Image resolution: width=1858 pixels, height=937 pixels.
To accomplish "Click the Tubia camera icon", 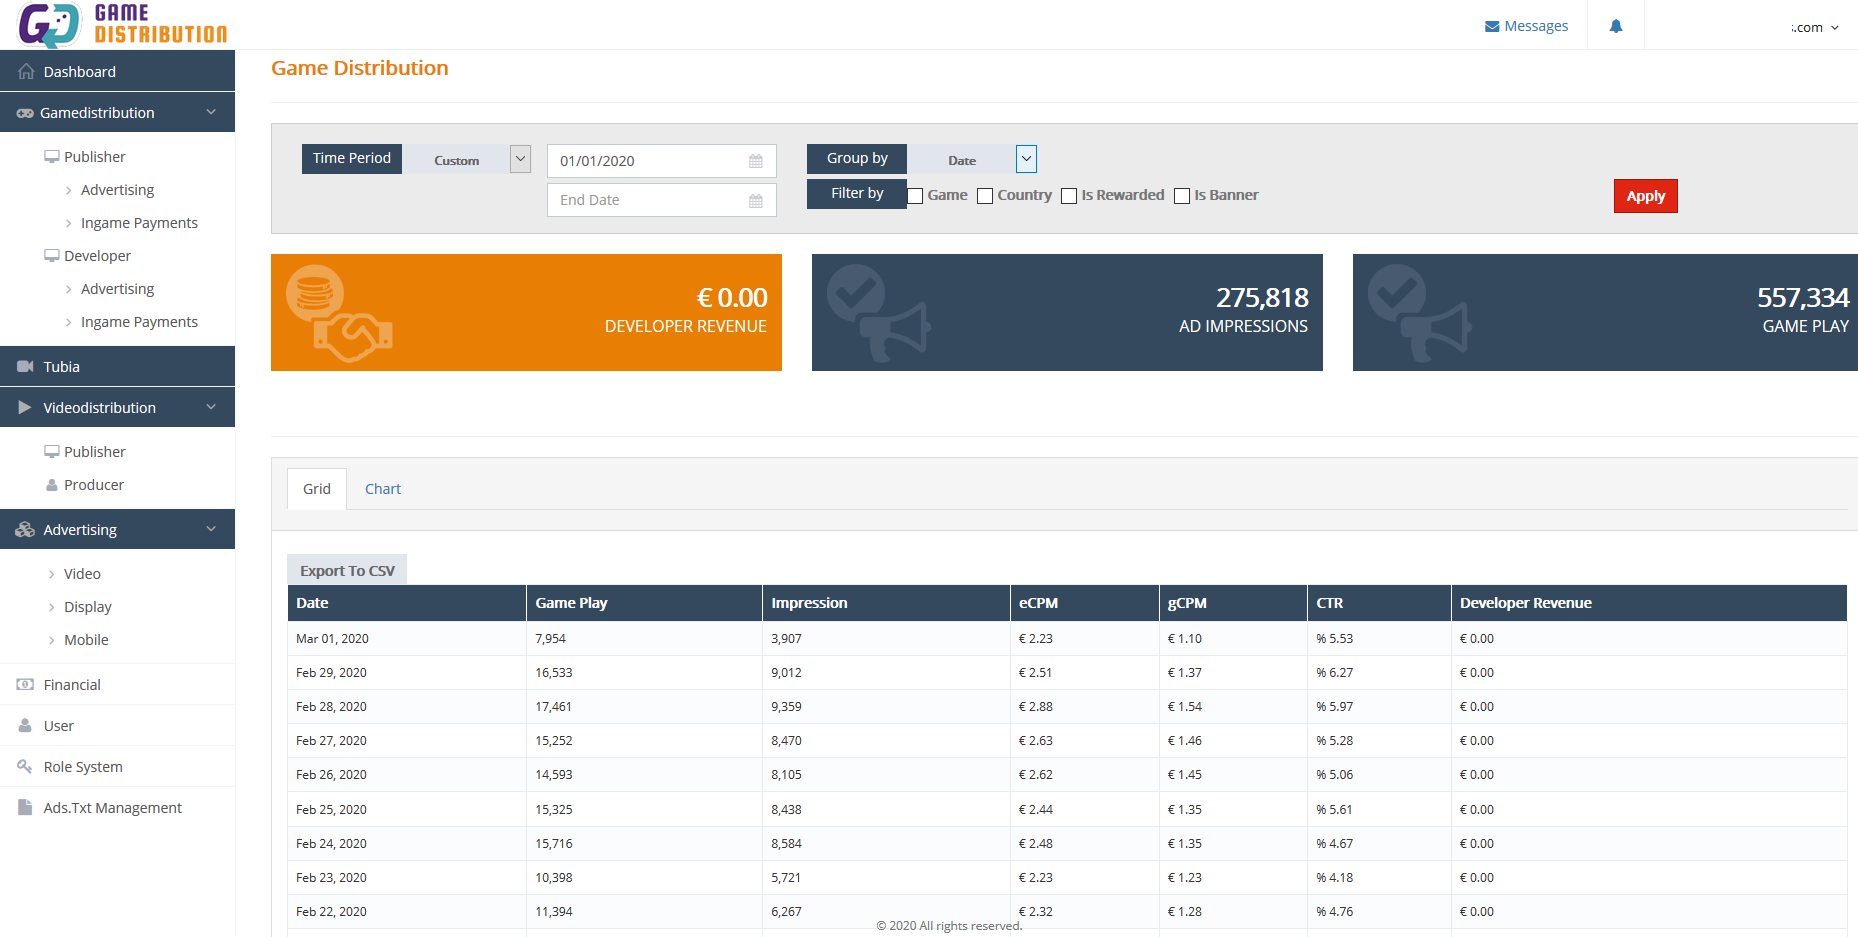I will click(26, 367).
